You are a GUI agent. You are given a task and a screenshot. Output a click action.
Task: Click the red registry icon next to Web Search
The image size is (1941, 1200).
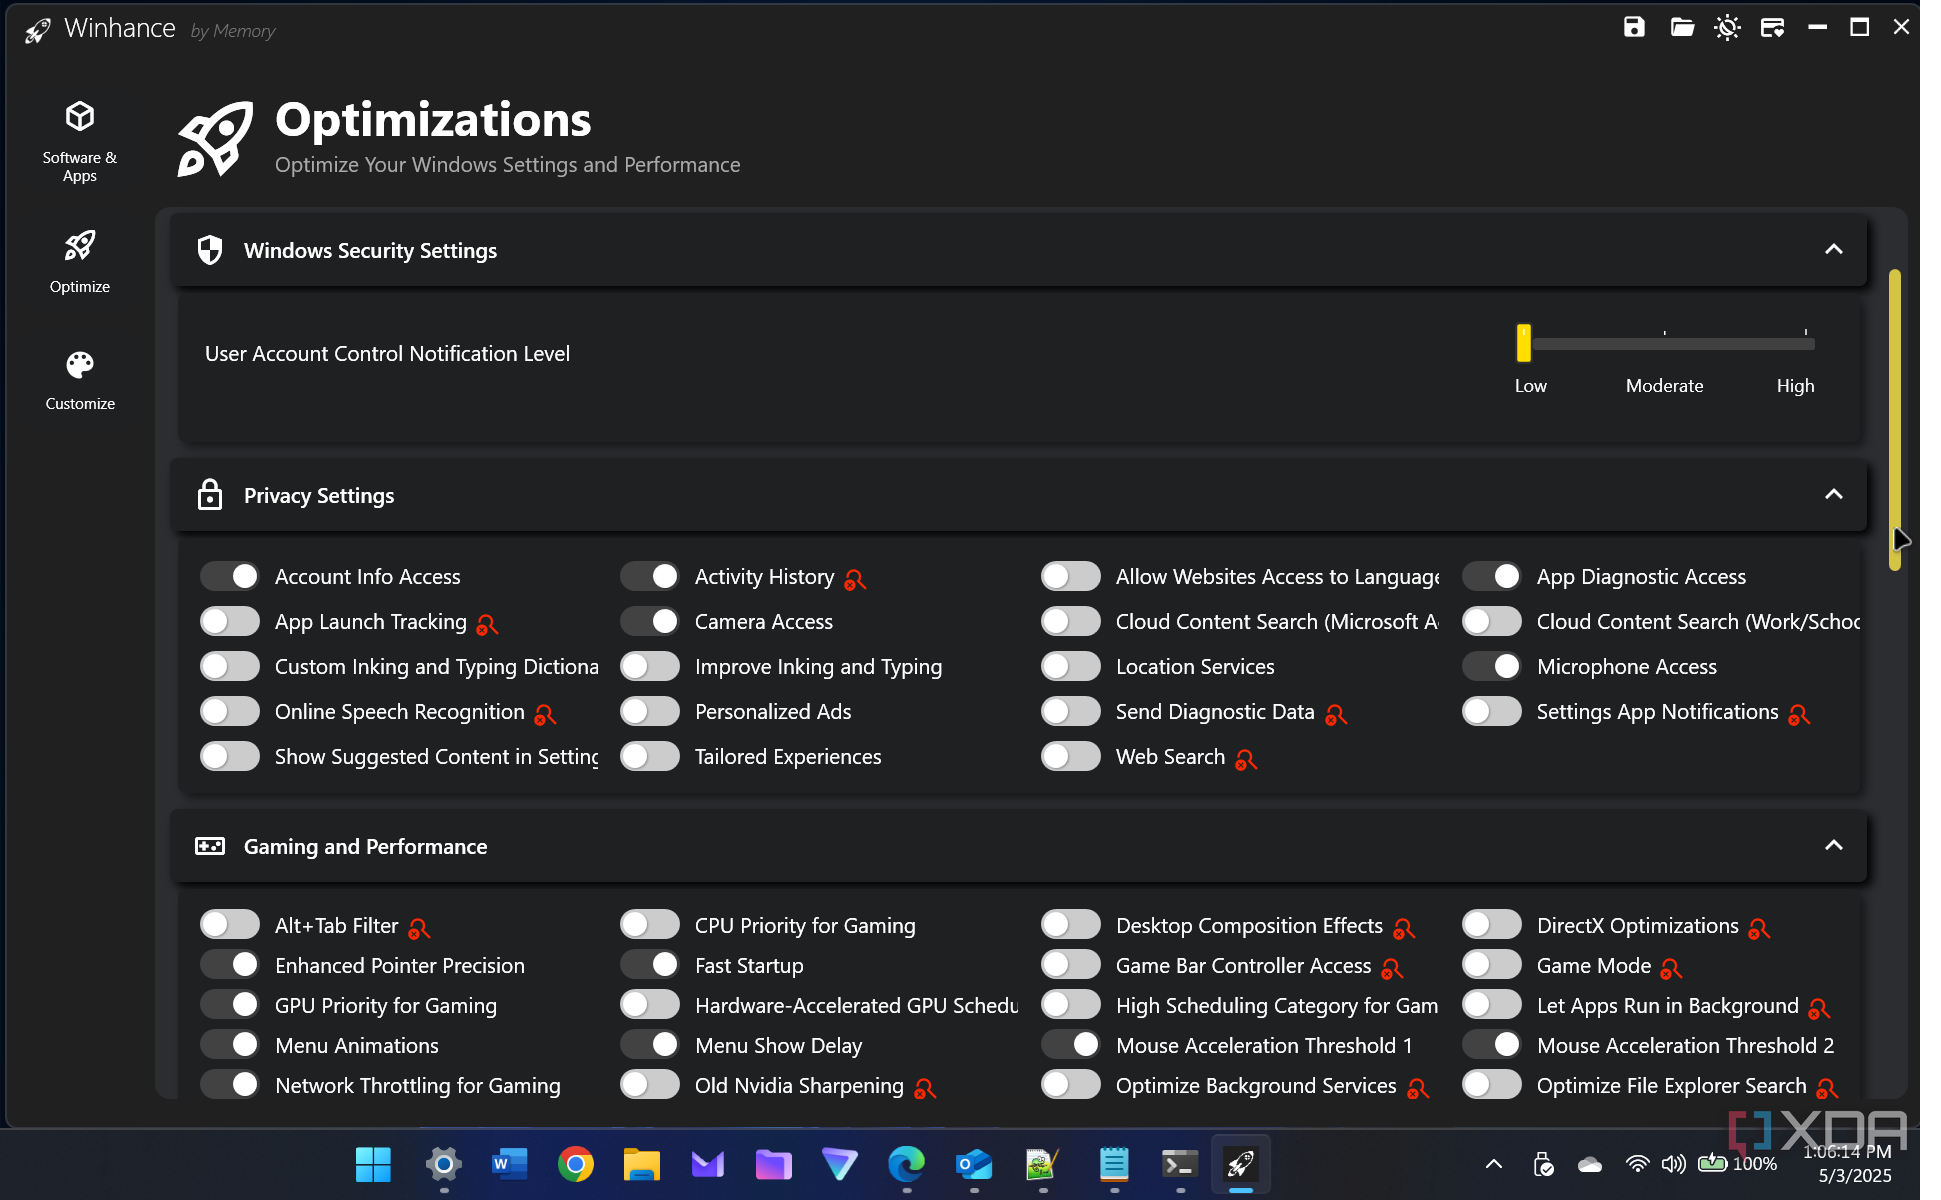(1246, 760)
